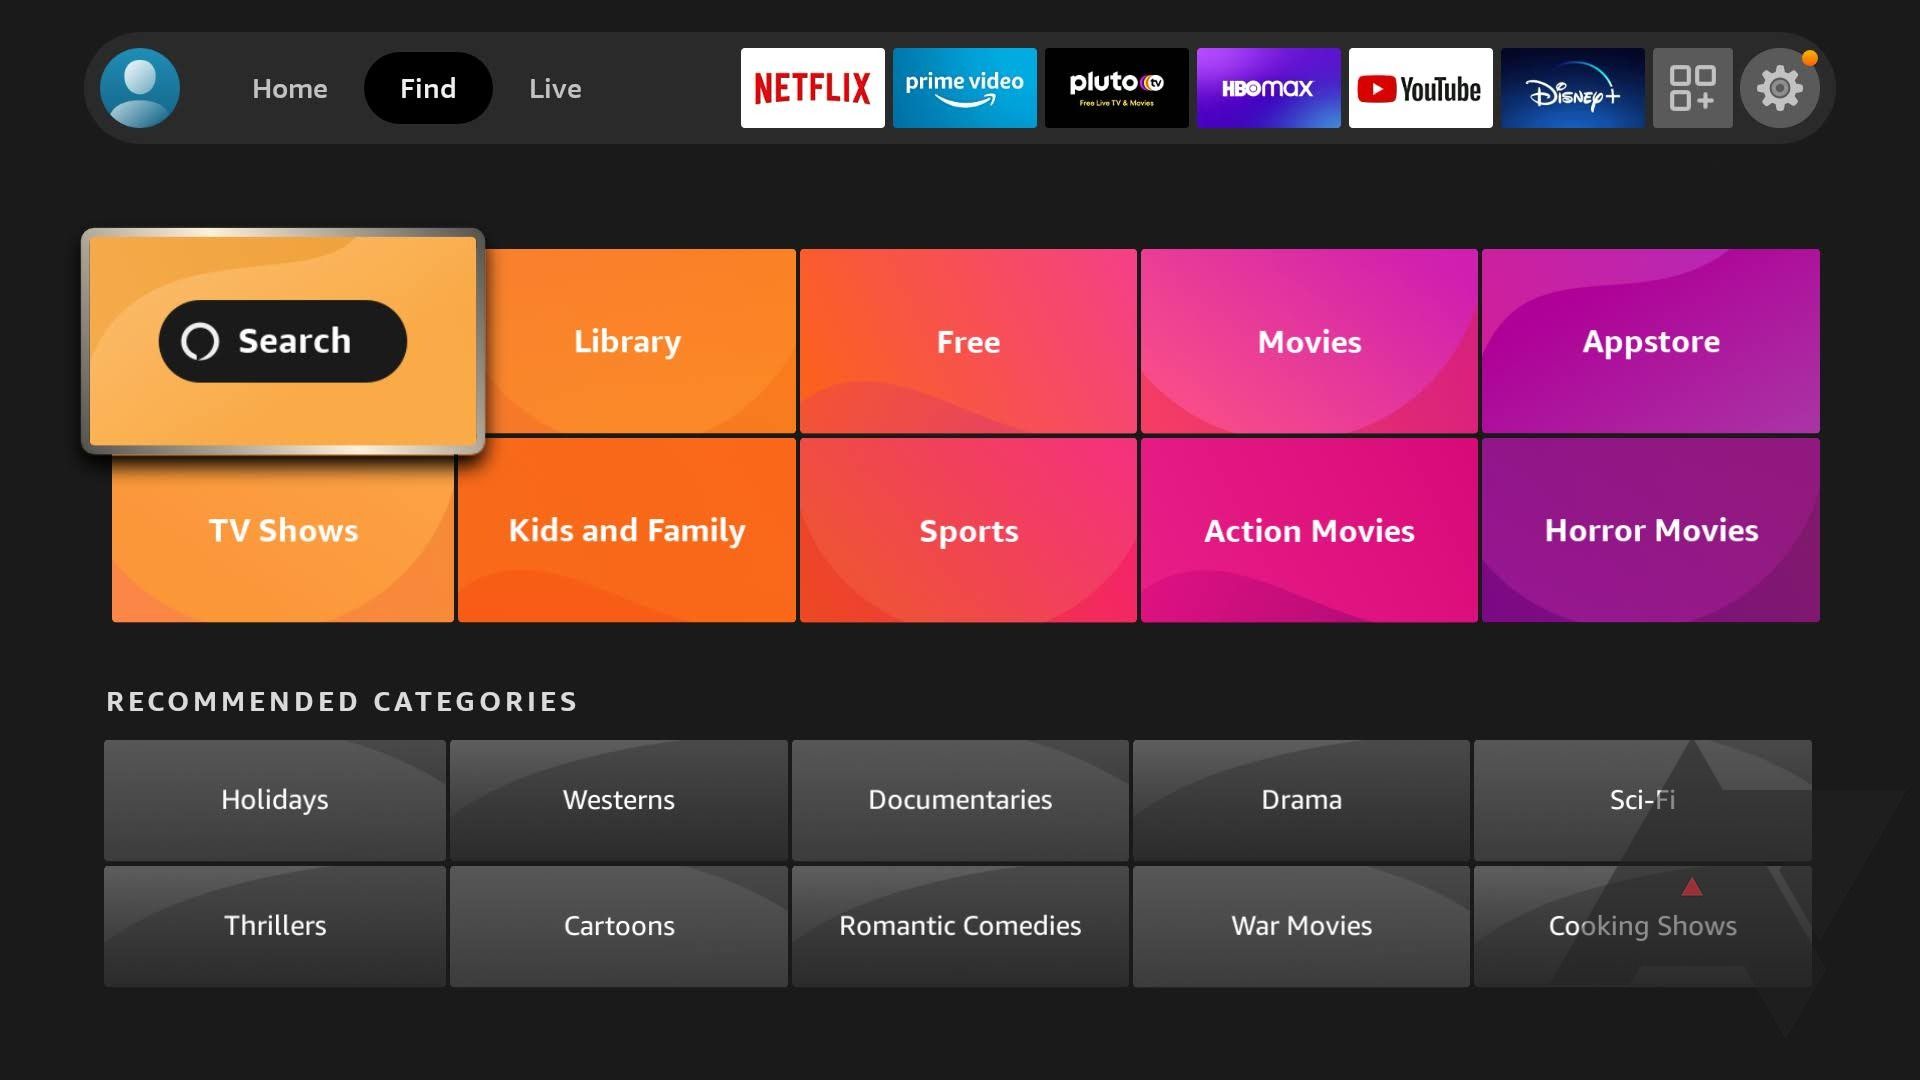
Task: Select Movies category tile
Action: point(1308,342)
